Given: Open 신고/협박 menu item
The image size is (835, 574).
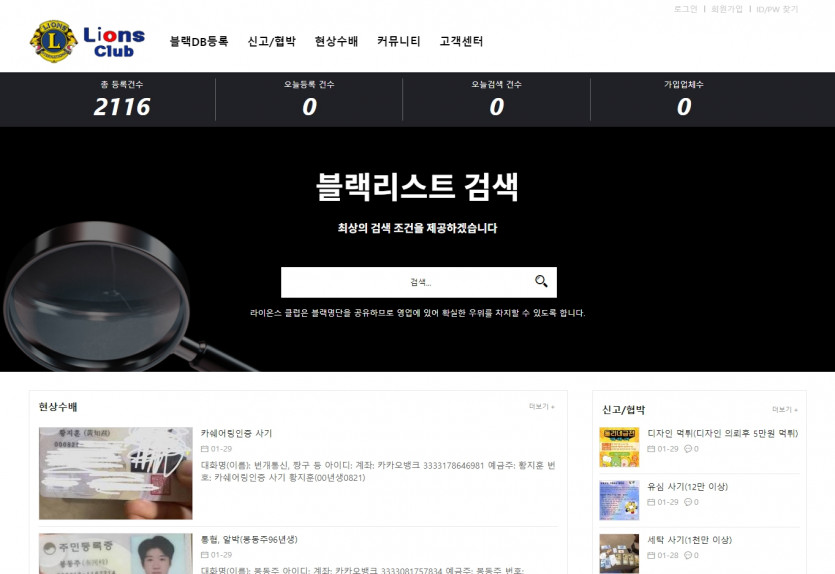Looking at the screenshot, I should tap(271, 42).
